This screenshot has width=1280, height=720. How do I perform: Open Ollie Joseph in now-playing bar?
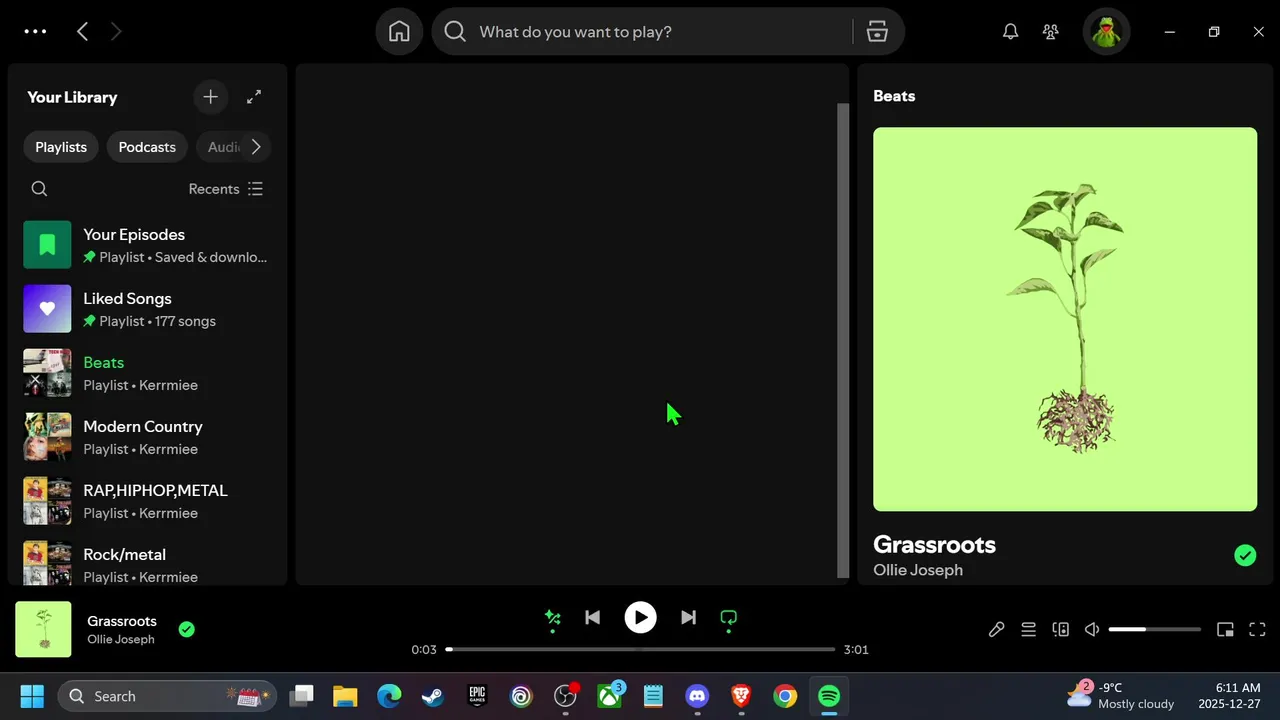121,640
